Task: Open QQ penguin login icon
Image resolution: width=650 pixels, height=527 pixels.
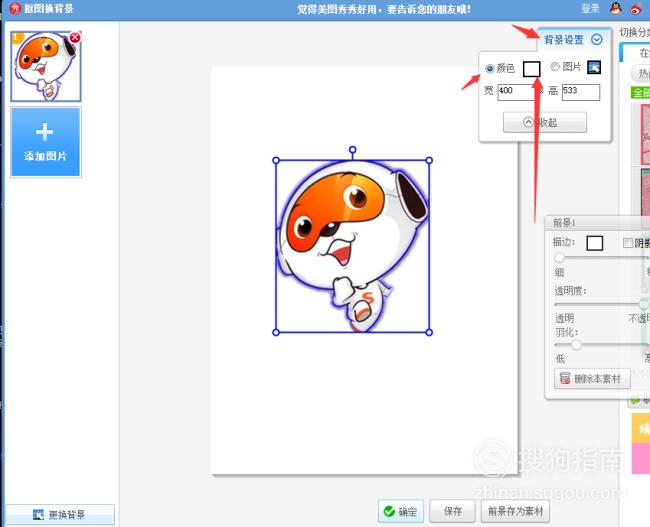Action: click(616, 8)
